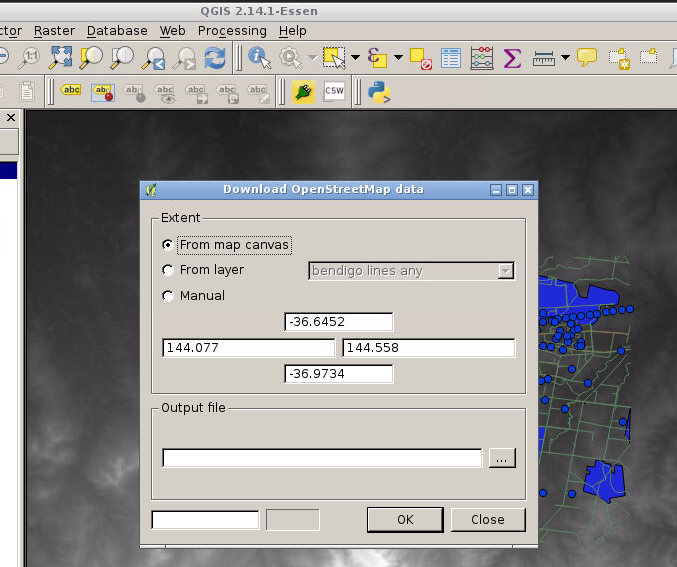
Task: Click the Zoom Next icon
Action: pyautogui.click(x=184, y=58)
